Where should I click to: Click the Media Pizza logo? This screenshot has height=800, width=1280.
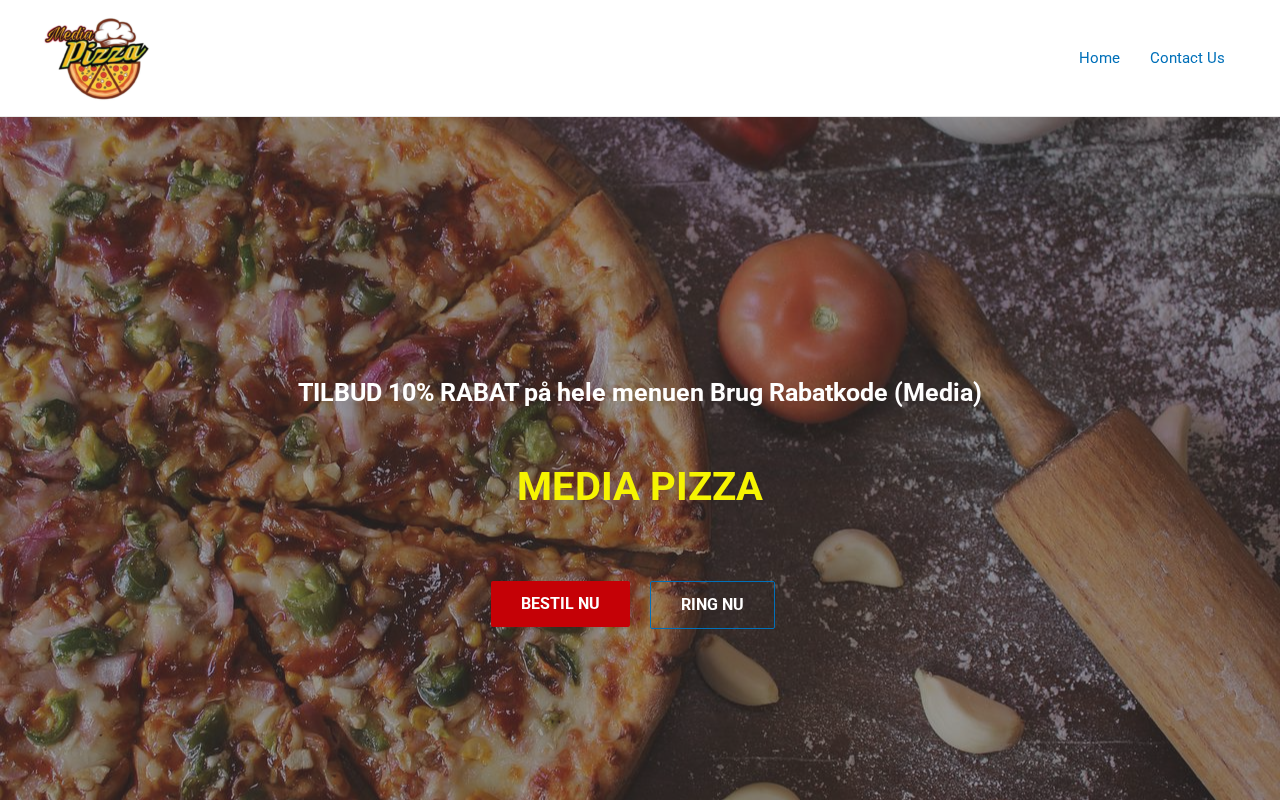97,58
